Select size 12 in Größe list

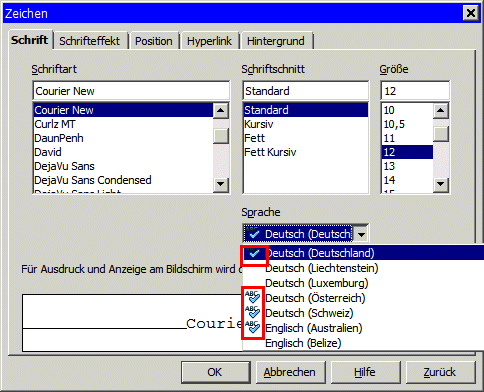(x=407, y=152)
